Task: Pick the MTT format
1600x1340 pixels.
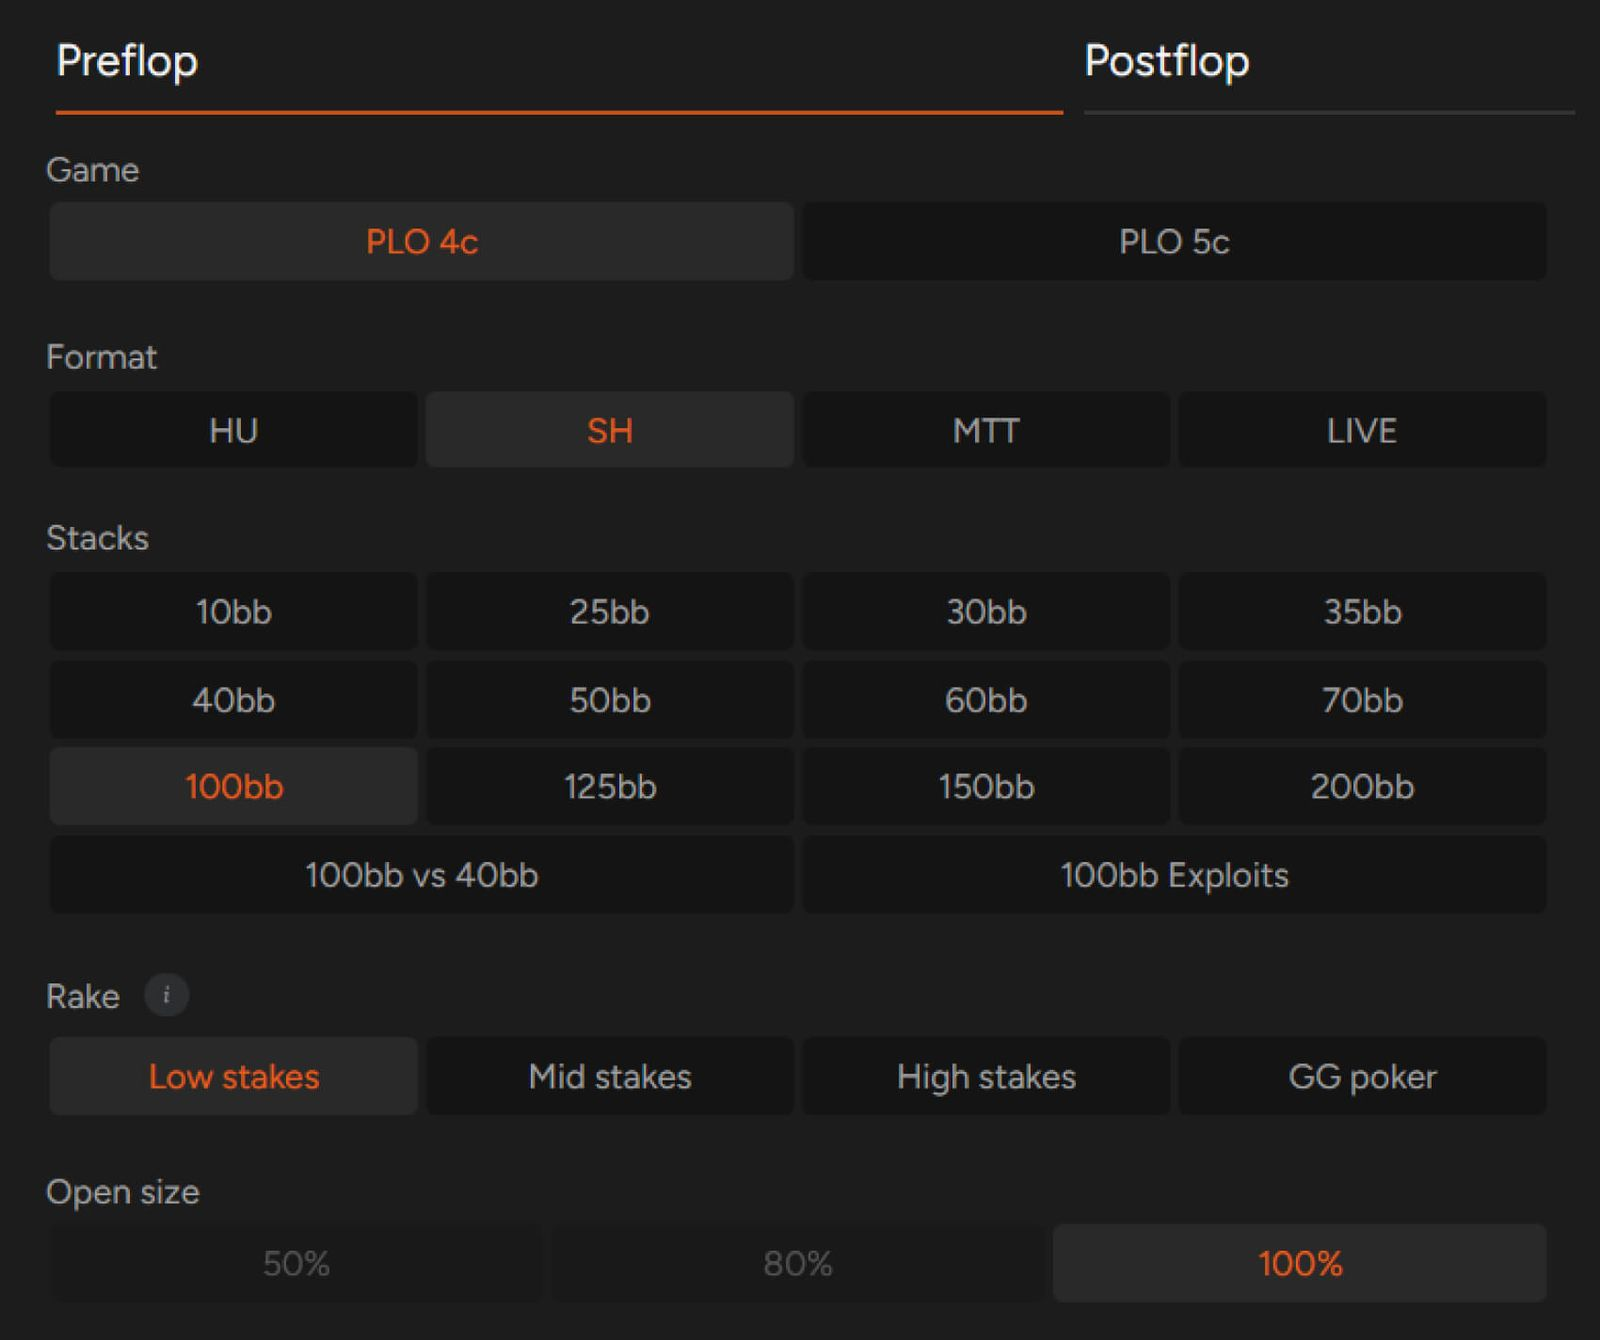Action: coord(986,430)
